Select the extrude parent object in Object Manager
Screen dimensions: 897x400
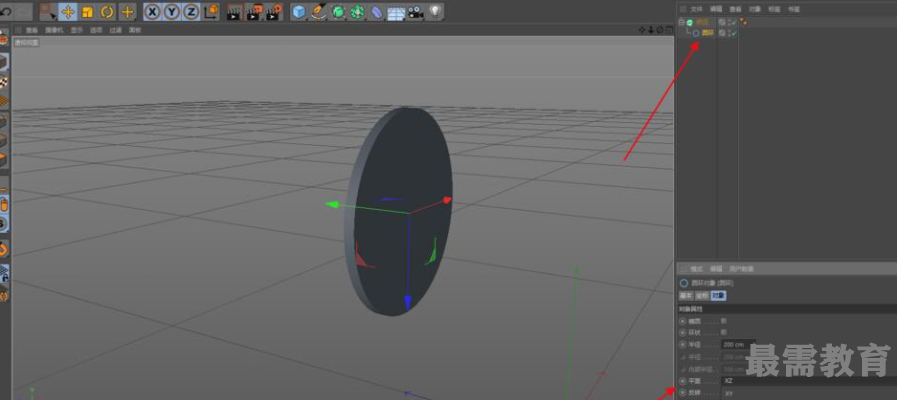tap(702, 22)
